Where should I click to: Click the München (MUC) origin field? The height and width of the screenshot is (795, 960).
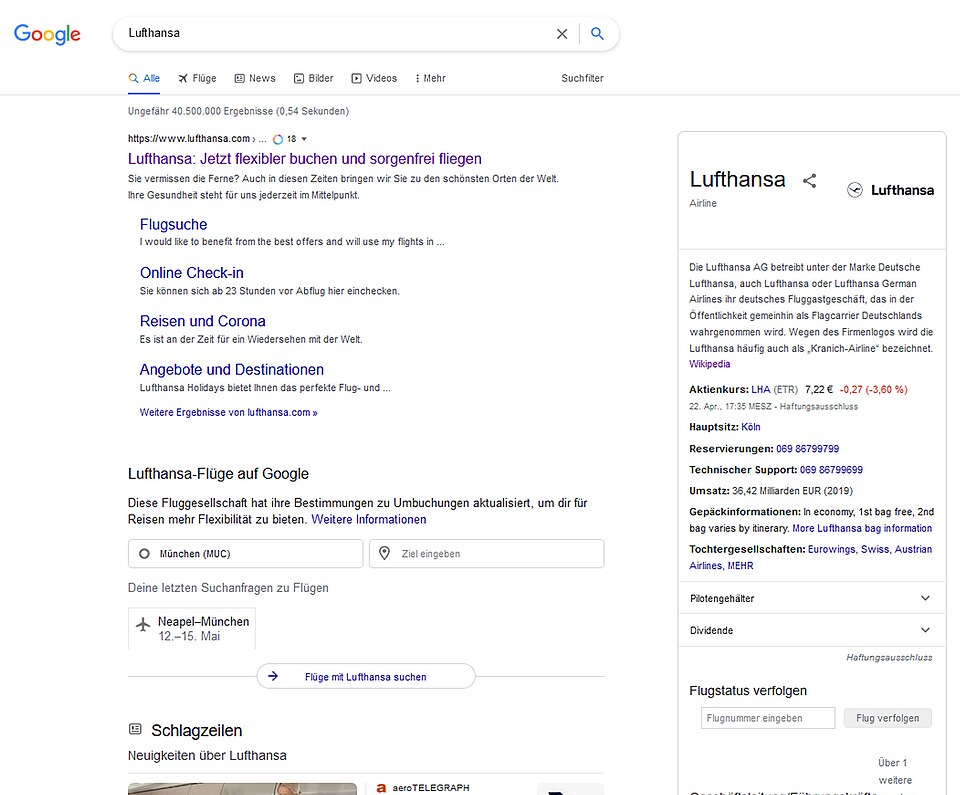pos(245,553)
